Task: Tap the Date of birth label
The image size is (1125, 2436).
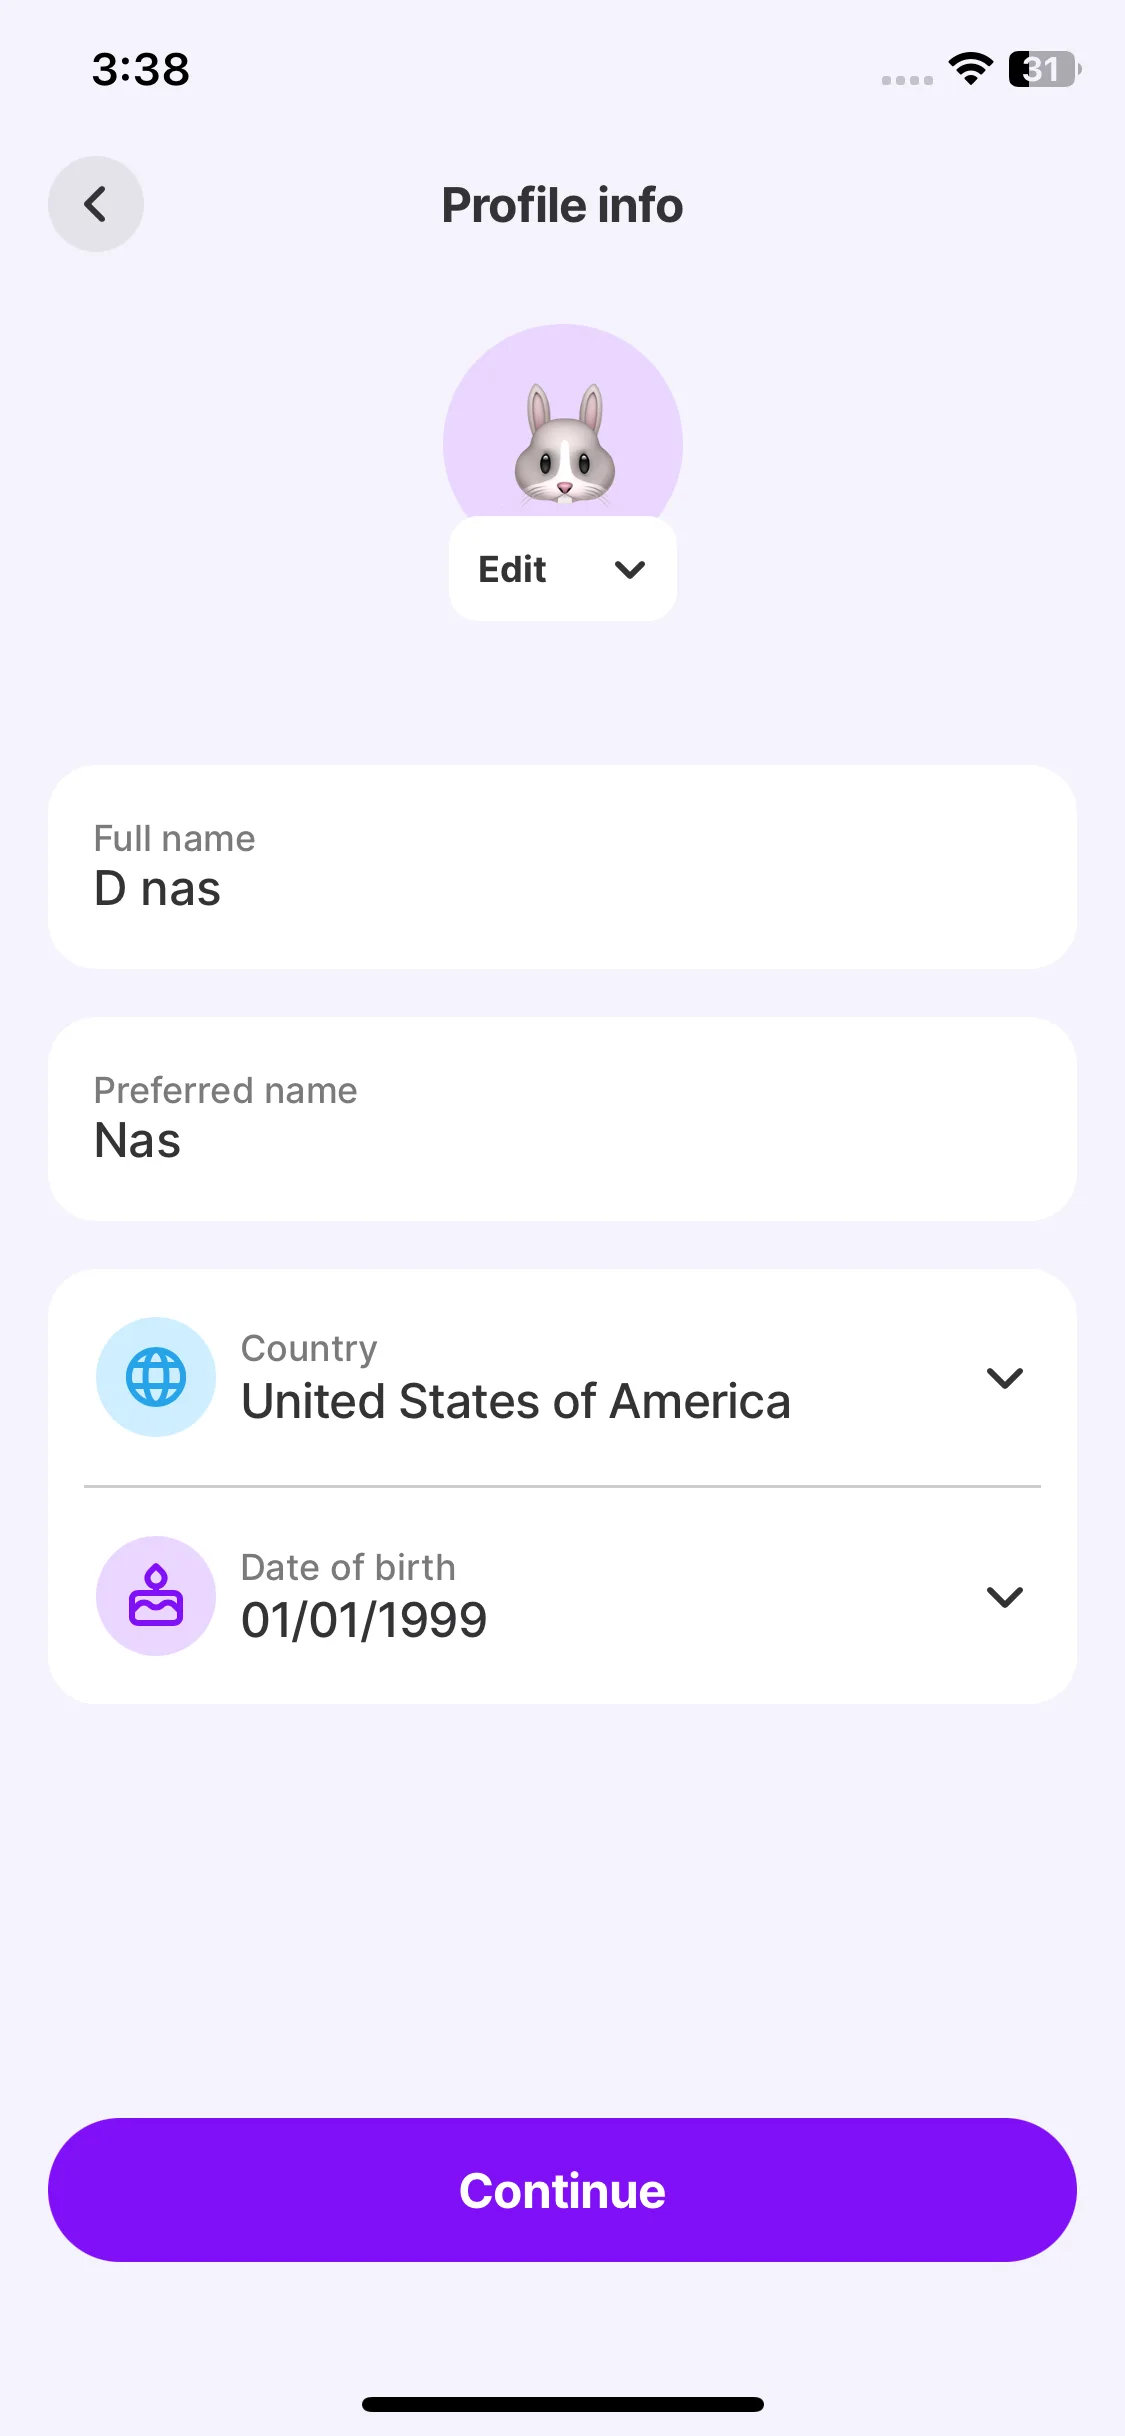Action: pos(348,1567)
